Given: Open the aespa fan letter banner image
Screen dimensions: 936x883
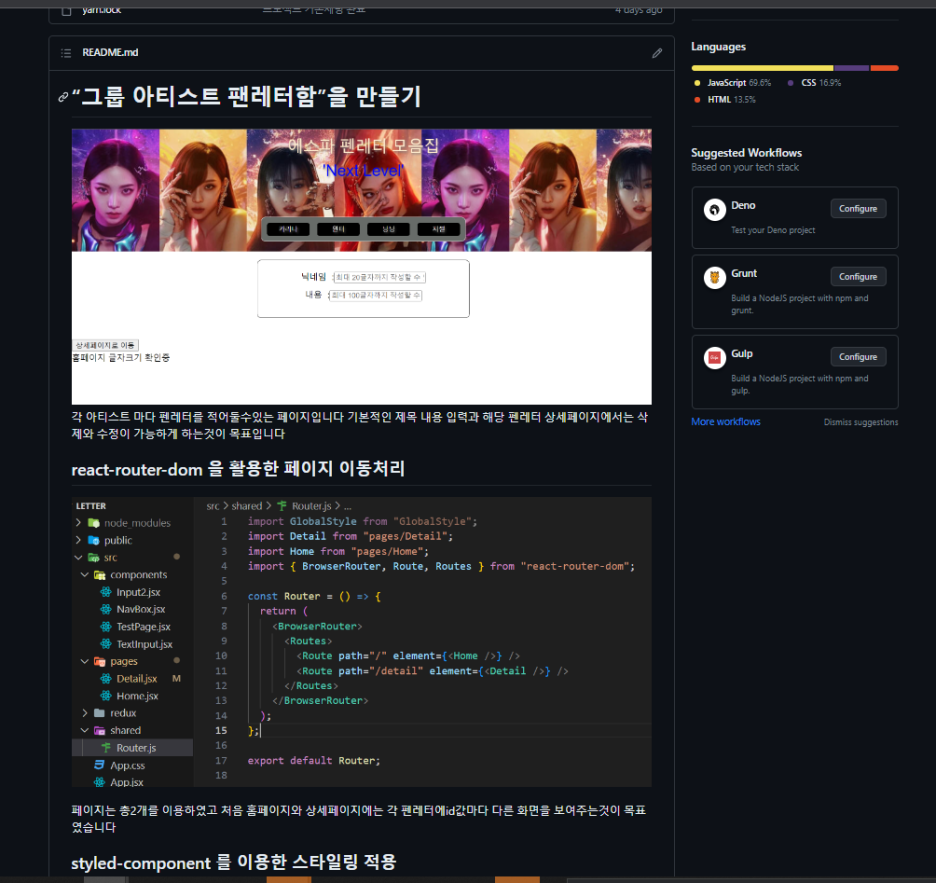Looking at the screenshot, I should (x=361, y=267).
